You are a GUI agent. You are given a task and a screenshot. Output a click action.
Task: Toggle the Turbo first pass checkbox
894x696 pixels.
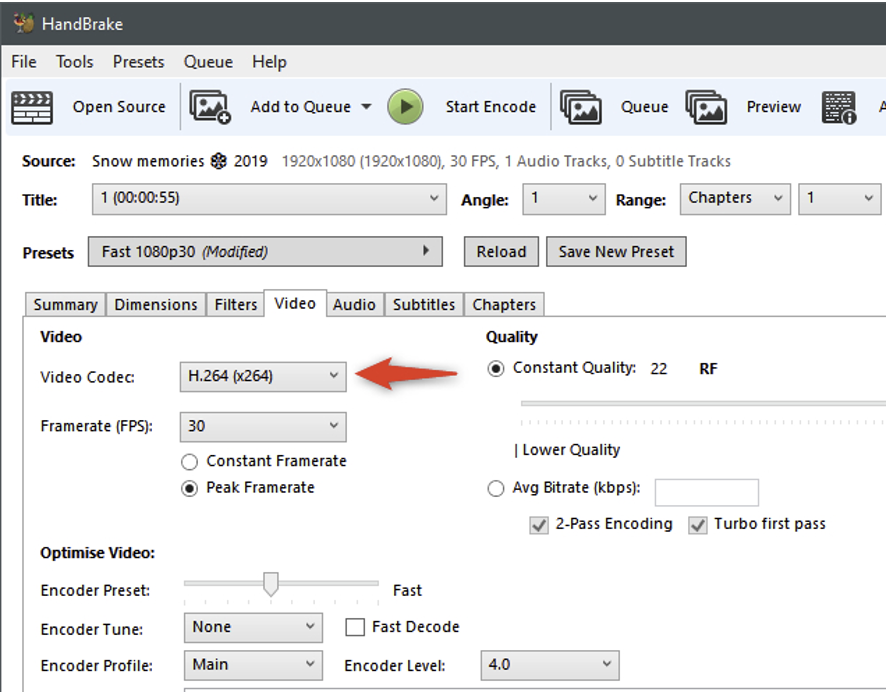tap(698, 524)
